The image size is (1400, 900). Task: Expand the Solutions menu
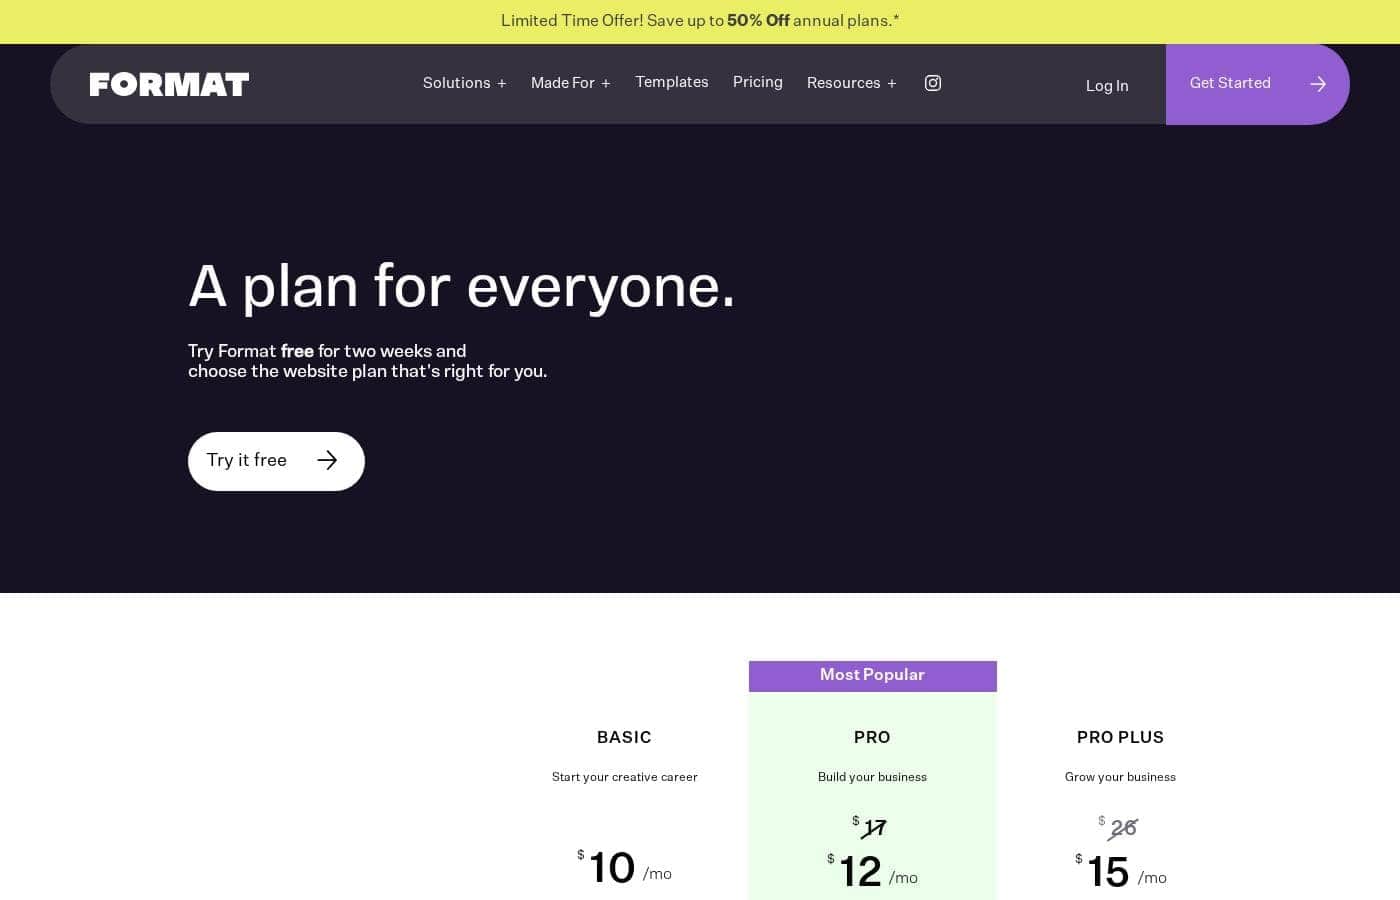[464, 83]
